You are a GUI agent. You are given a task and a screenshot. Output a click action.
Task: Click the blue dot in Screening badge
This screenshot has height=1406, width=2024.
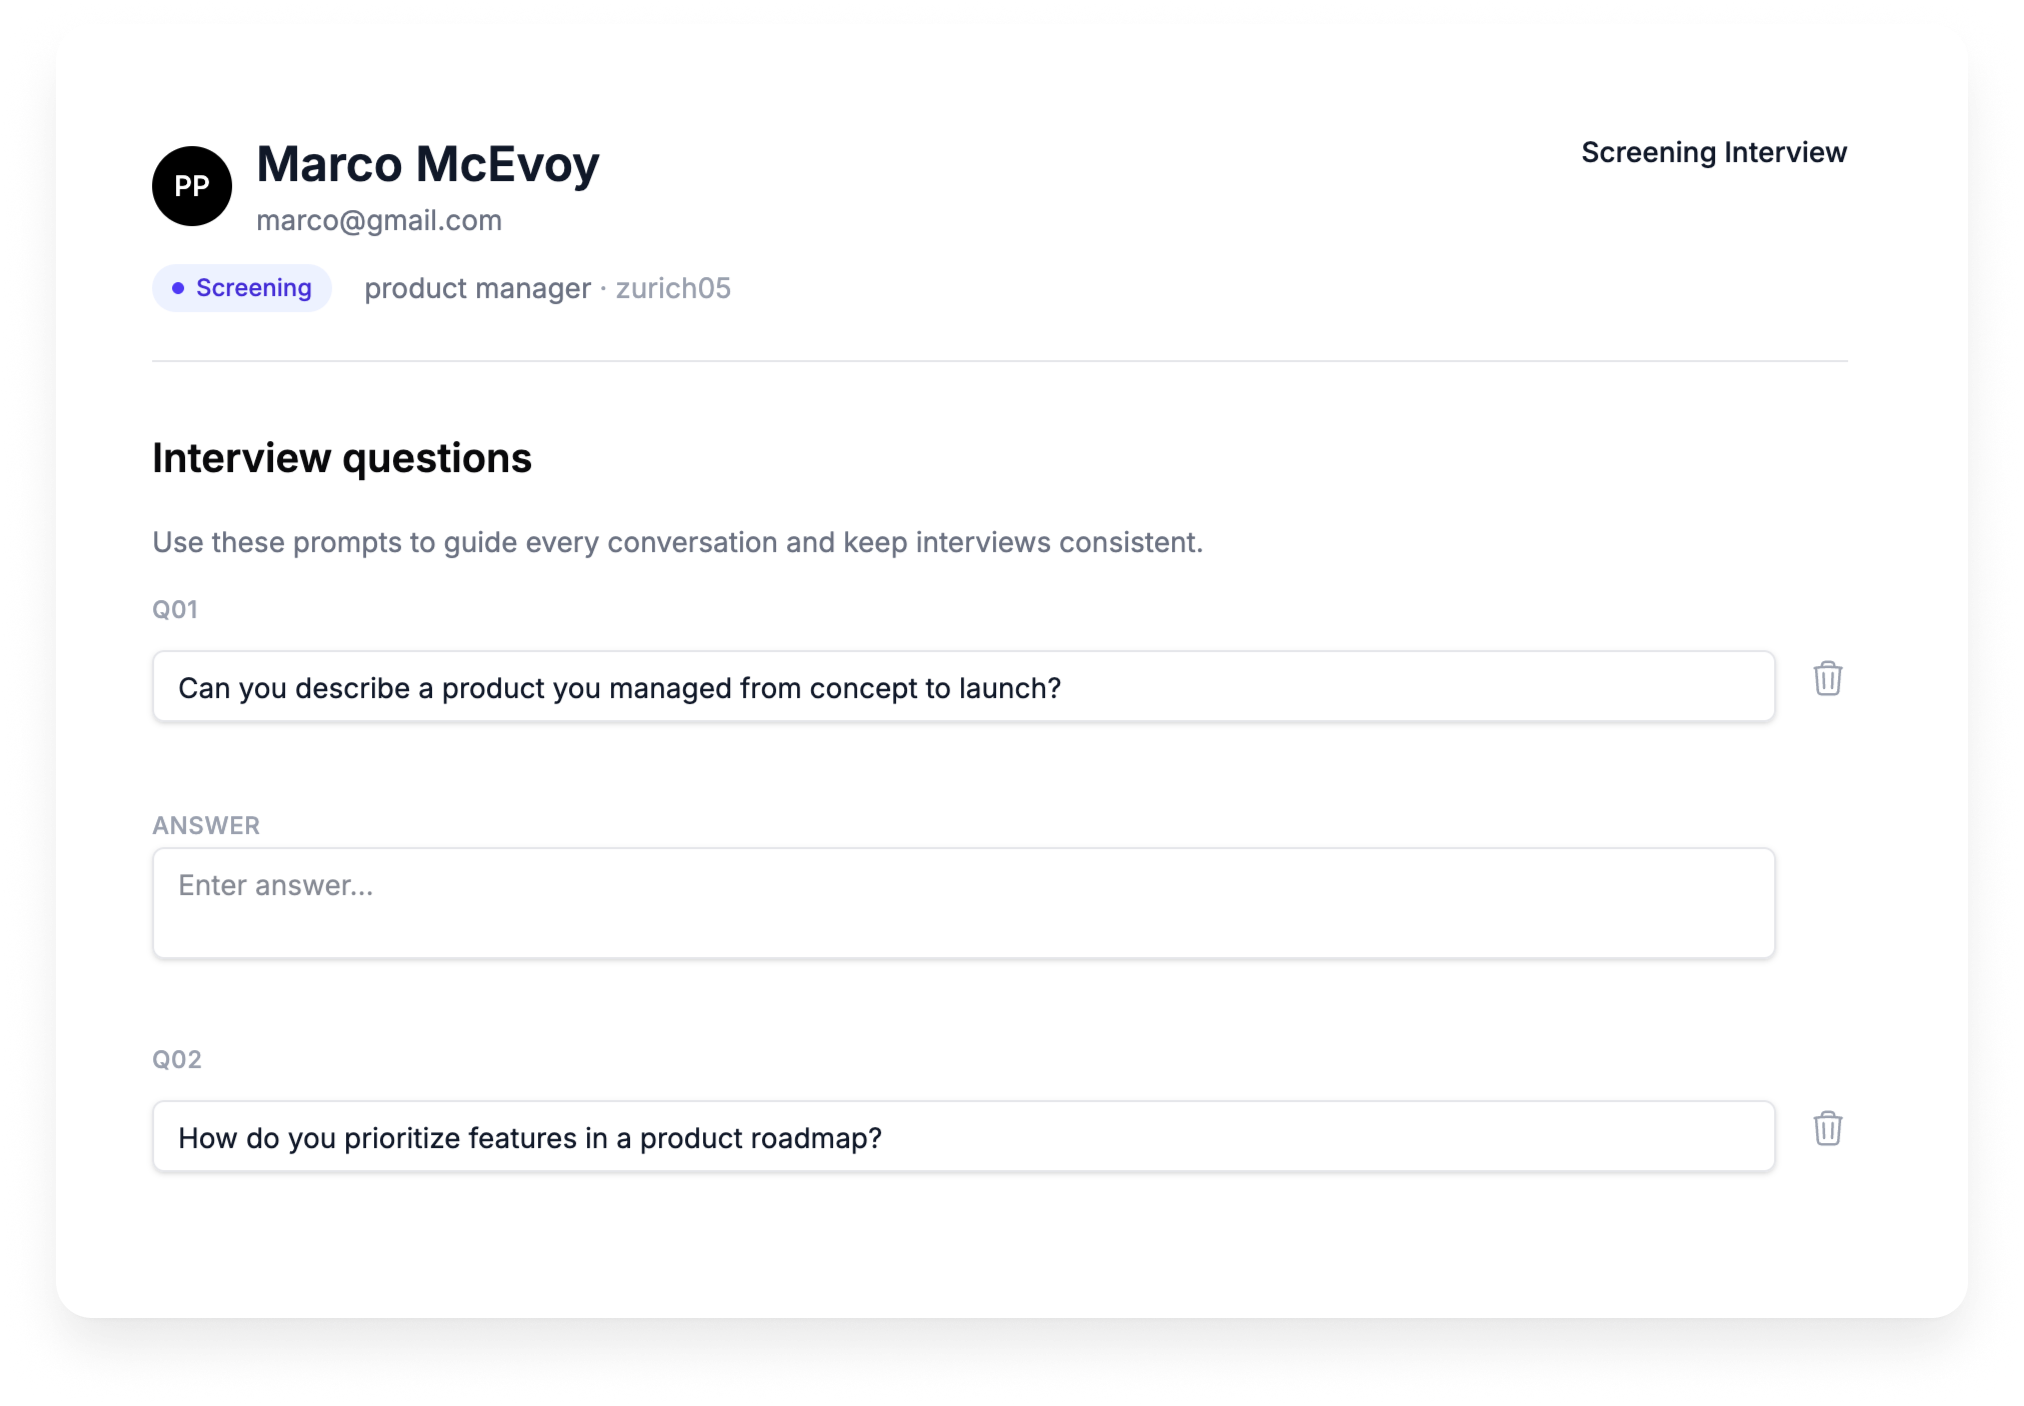pyautogui.click(x=178, y=288)
